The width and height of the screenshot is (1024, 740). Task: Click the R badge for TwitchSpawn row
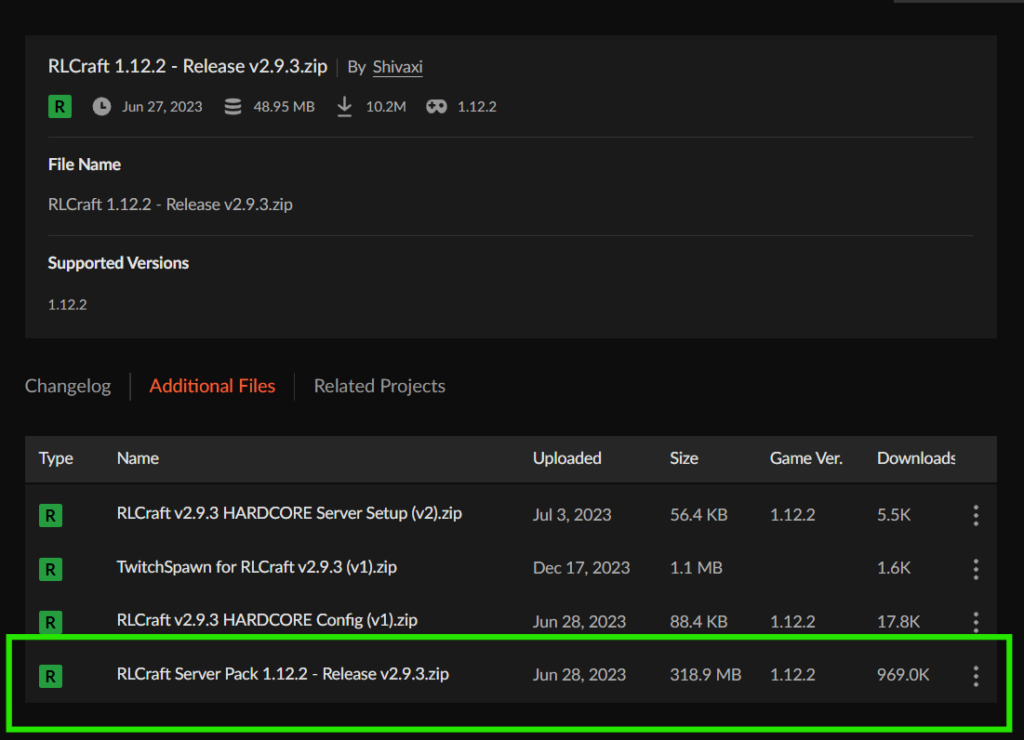50,569
